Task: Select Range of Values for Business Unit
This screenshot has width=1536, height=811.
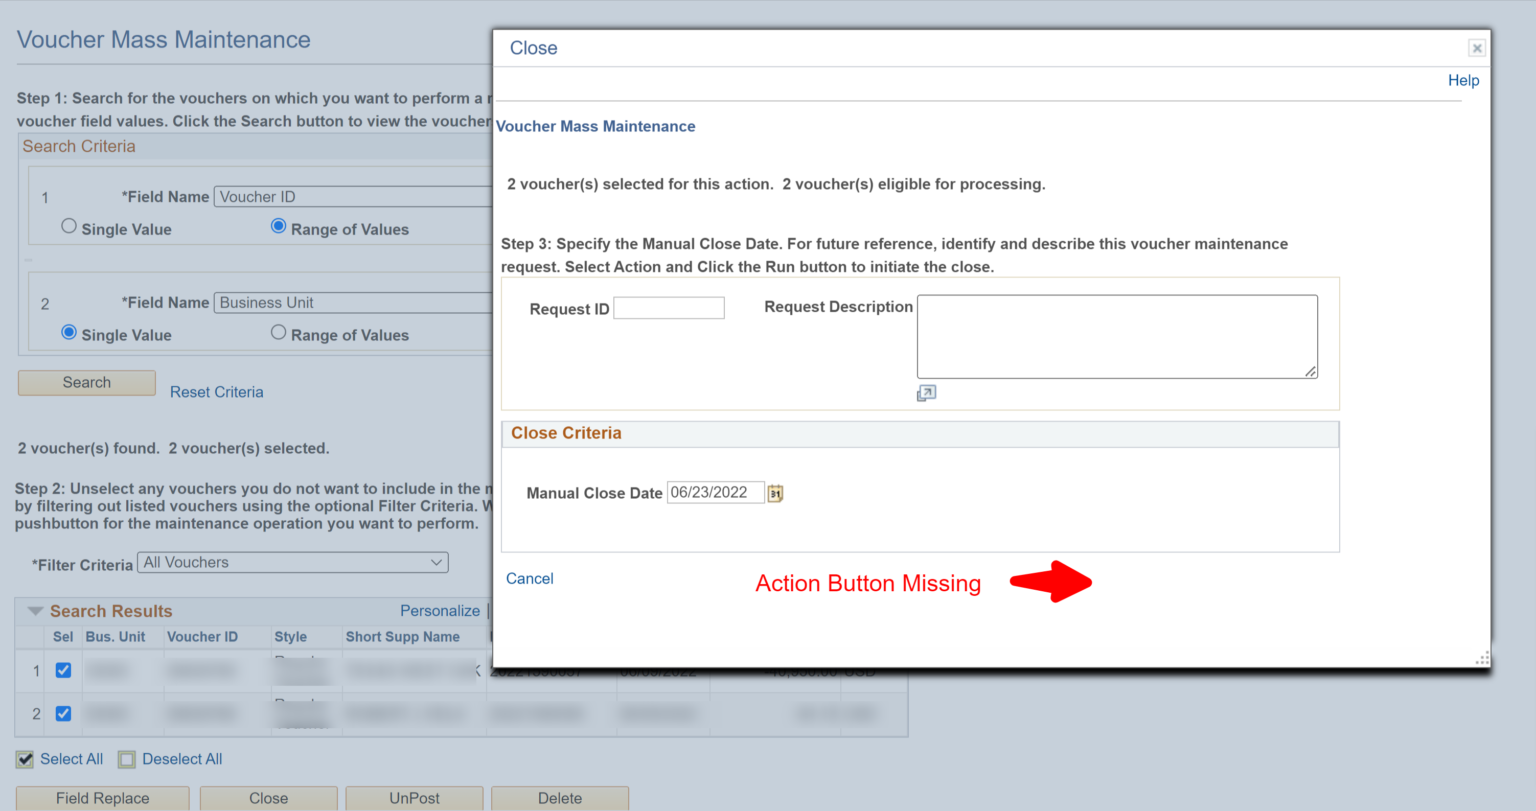Action: pyautogui.click(x=279, y=333)
